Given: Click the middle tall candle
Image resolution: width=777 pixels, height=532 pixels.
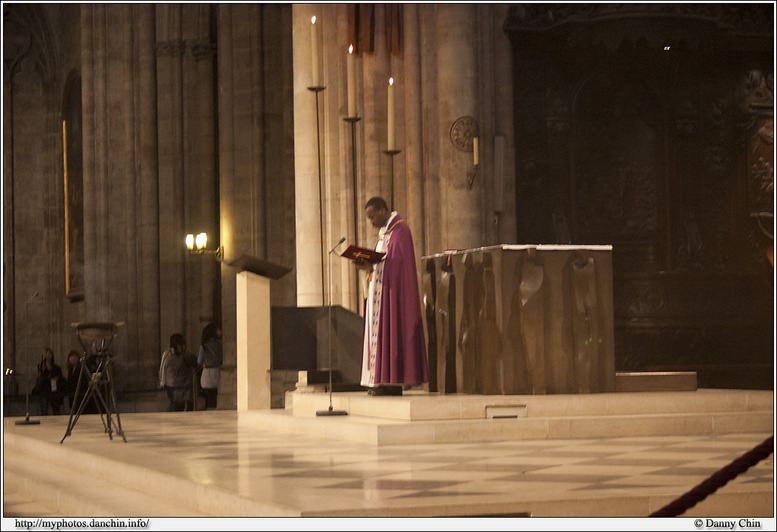Looking at the screenshot, I should pos(351,82).
